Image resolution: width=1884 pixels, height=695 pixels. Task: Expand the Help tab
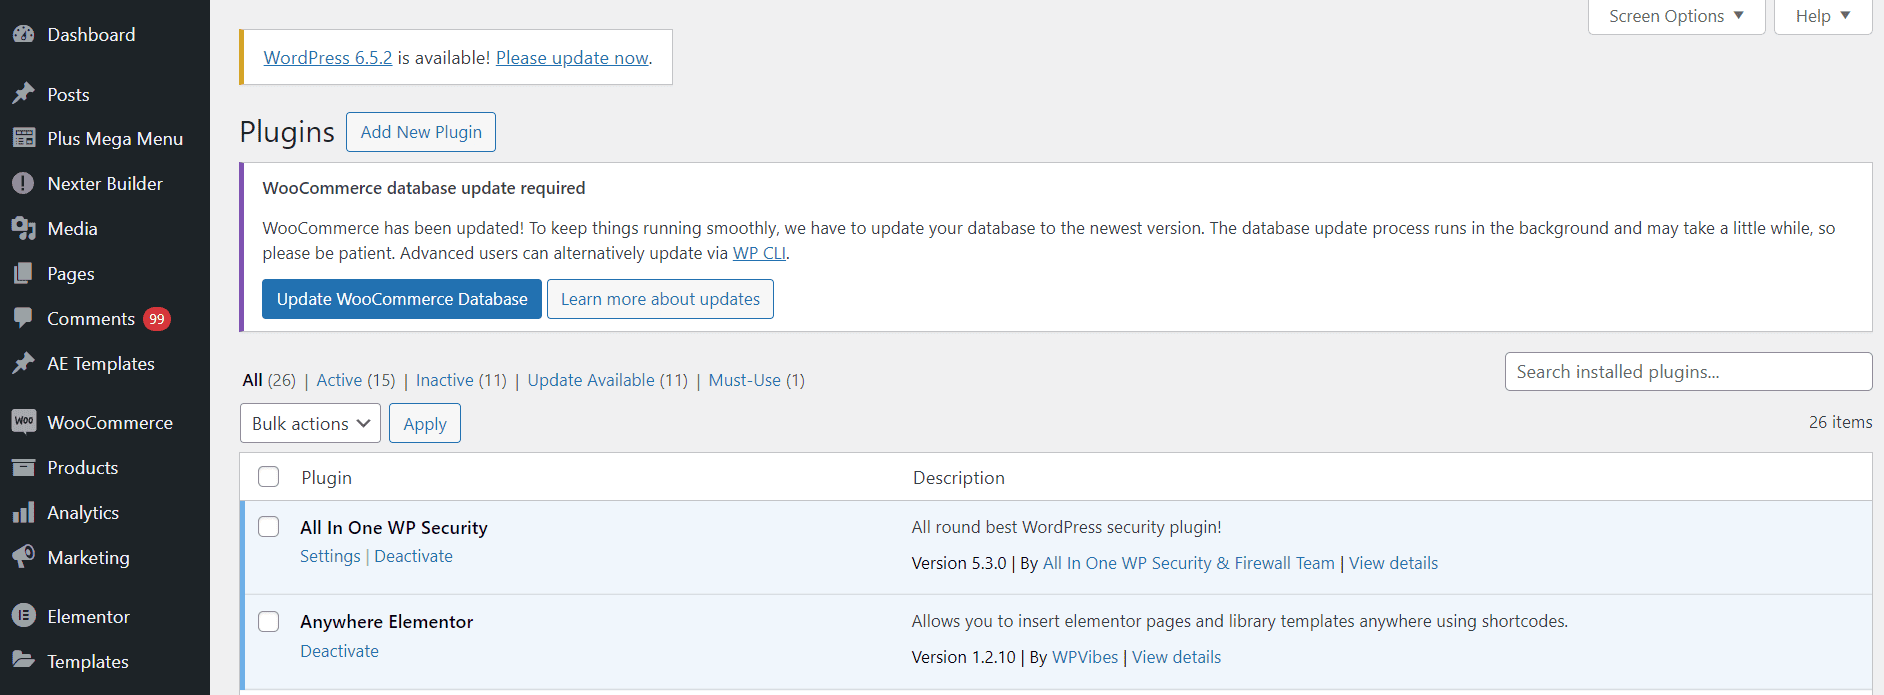(1823, 16)
